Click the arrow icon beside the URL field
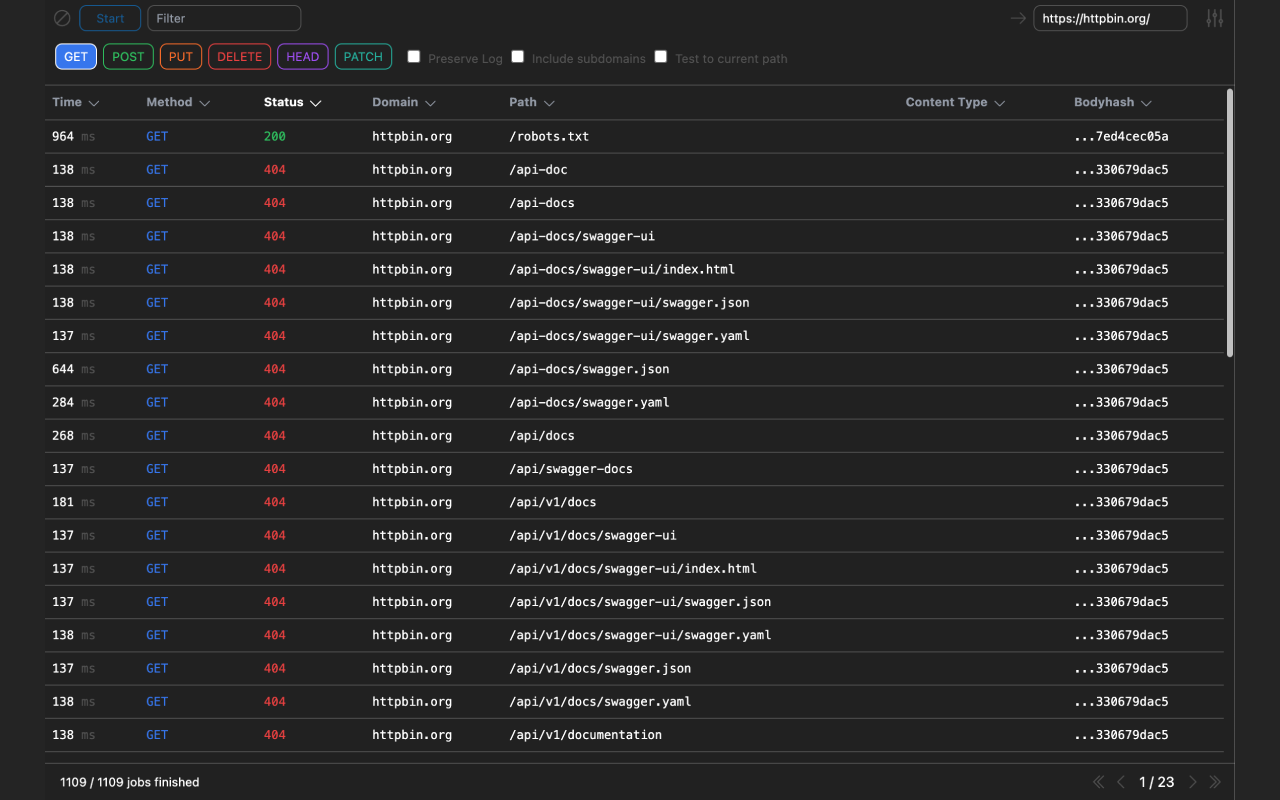The width and height of the screenshot is (1280, 800). tap(1018, 18)
